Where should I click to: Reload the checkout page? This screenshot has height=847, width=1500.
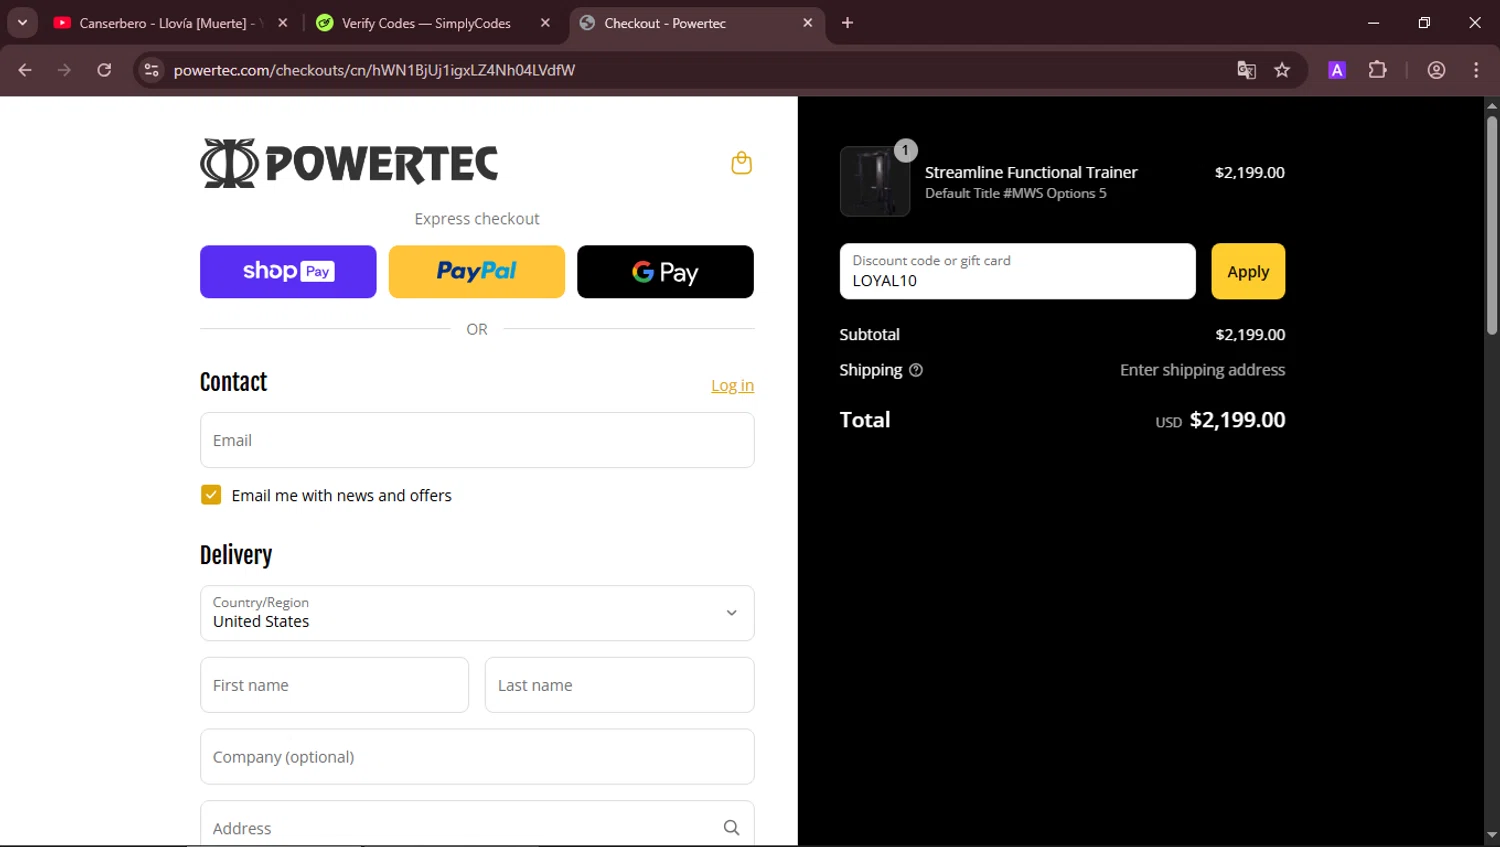pyautogui.click(x=104, y=70)
